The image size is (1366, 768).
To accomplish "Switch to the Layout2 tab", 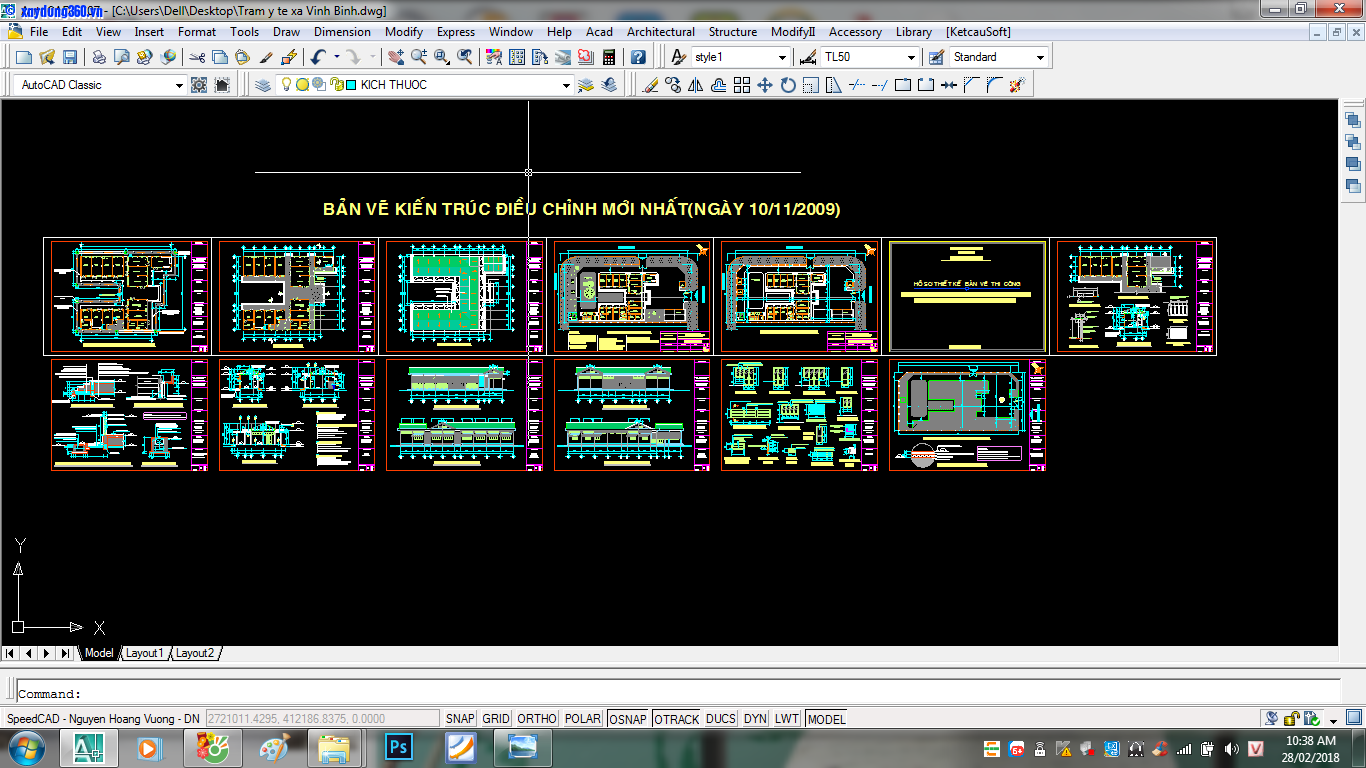I will point(195,653).
